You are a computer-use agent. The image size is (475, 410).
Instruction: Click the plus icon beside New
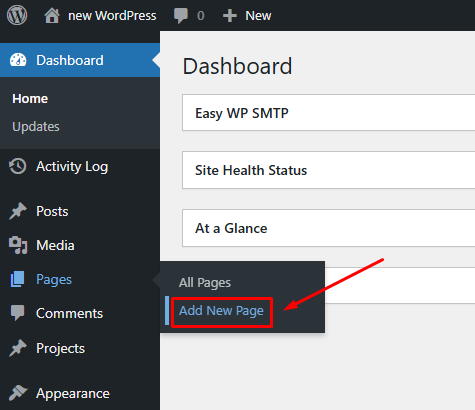[x=230, y=16]
